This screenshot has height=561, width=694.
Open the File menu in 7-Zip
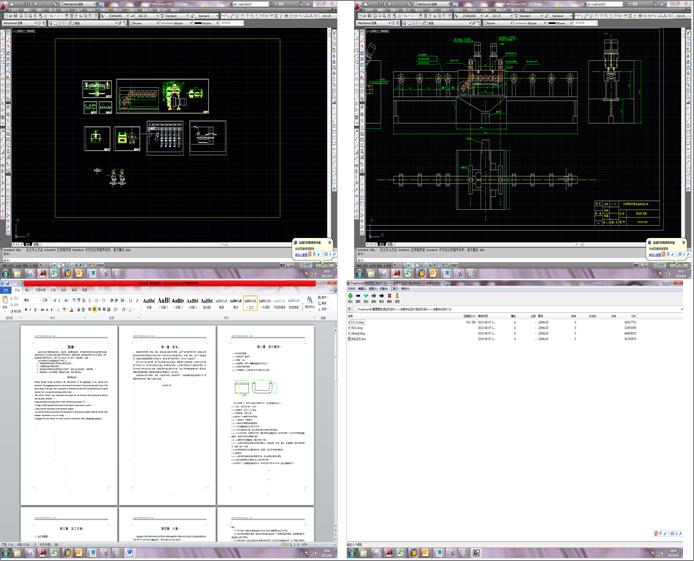351,288
